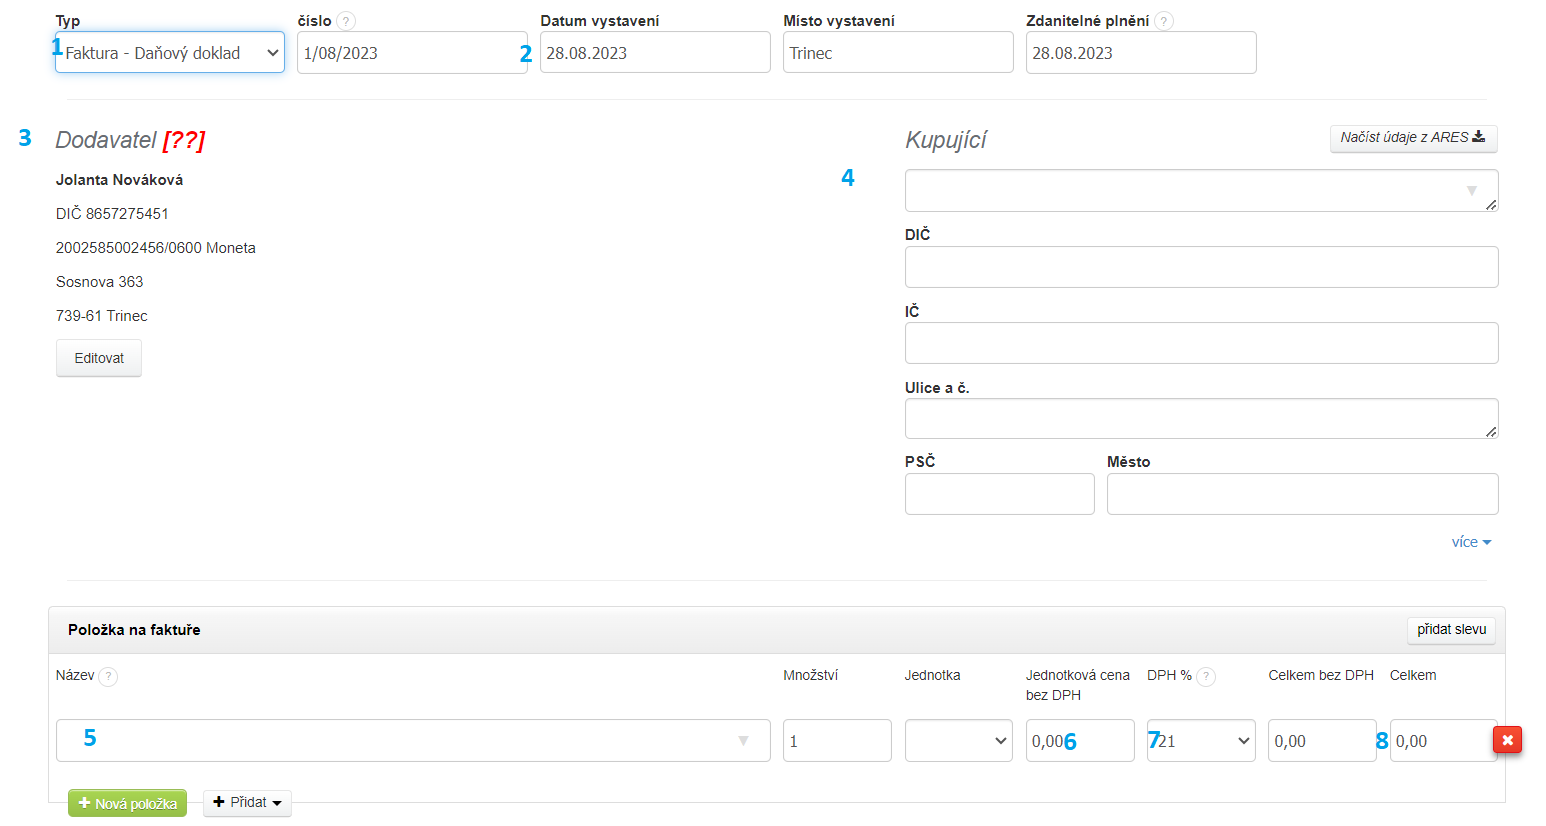Screen dimensions: 1546x826
Task: Open the Typ invoice type dropdown
Action: [x=170, y=53]
